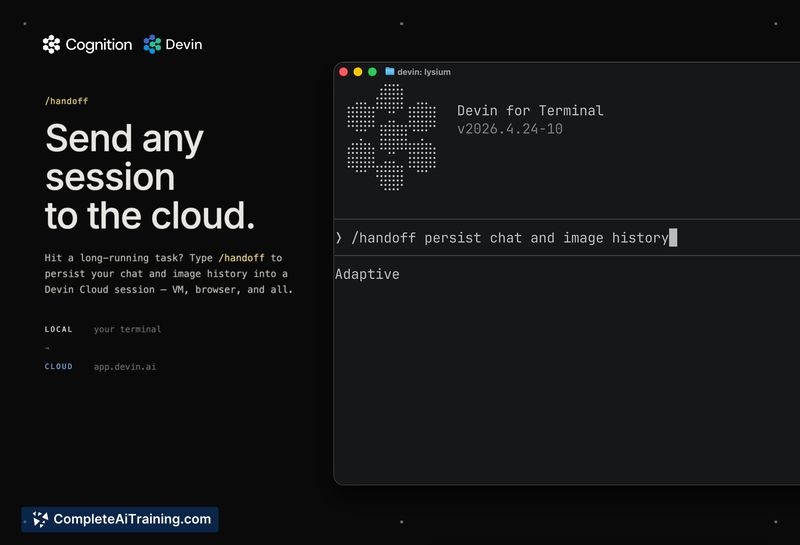Click 'to the cloud.' headline line

(149, 215)
